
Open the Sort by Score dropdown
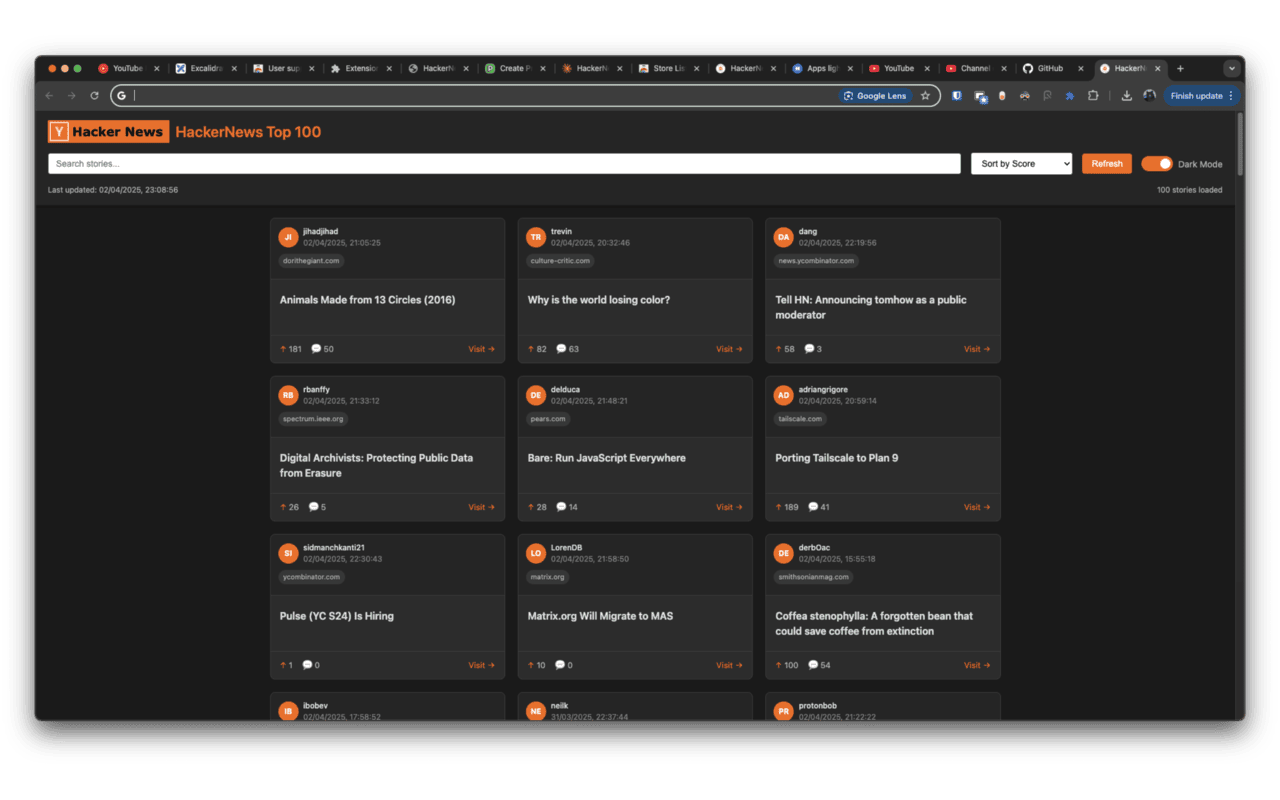click(x=1021, y=164)
